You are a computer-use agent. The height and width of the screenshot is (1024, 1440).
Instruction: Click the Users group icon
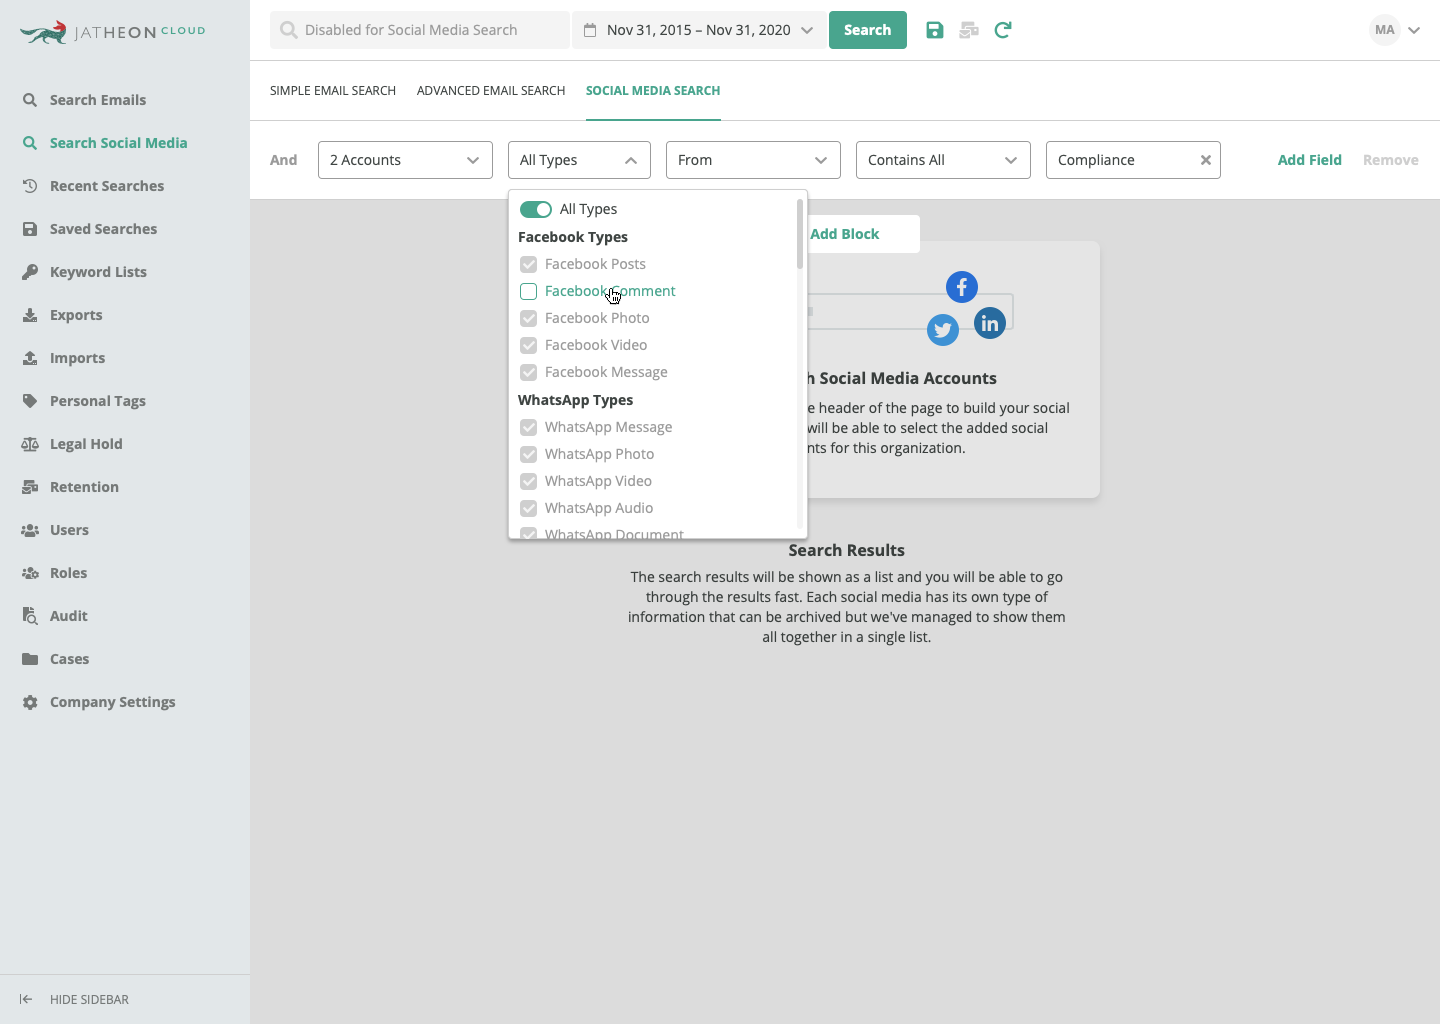click(30, 530)
